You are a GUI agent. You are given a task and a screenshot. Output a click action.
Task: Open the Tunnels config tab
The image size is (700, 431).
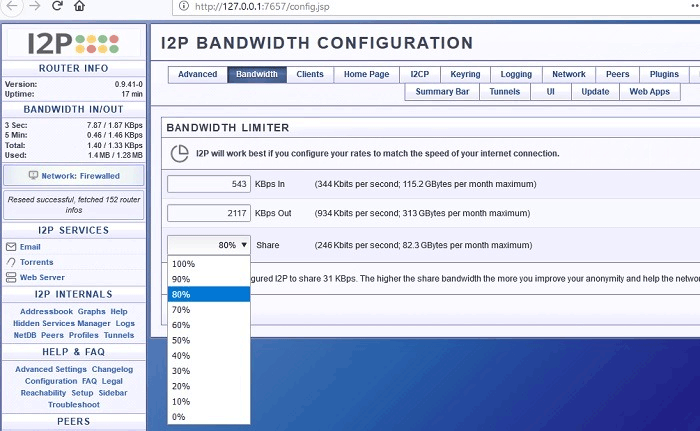(504, 92)
